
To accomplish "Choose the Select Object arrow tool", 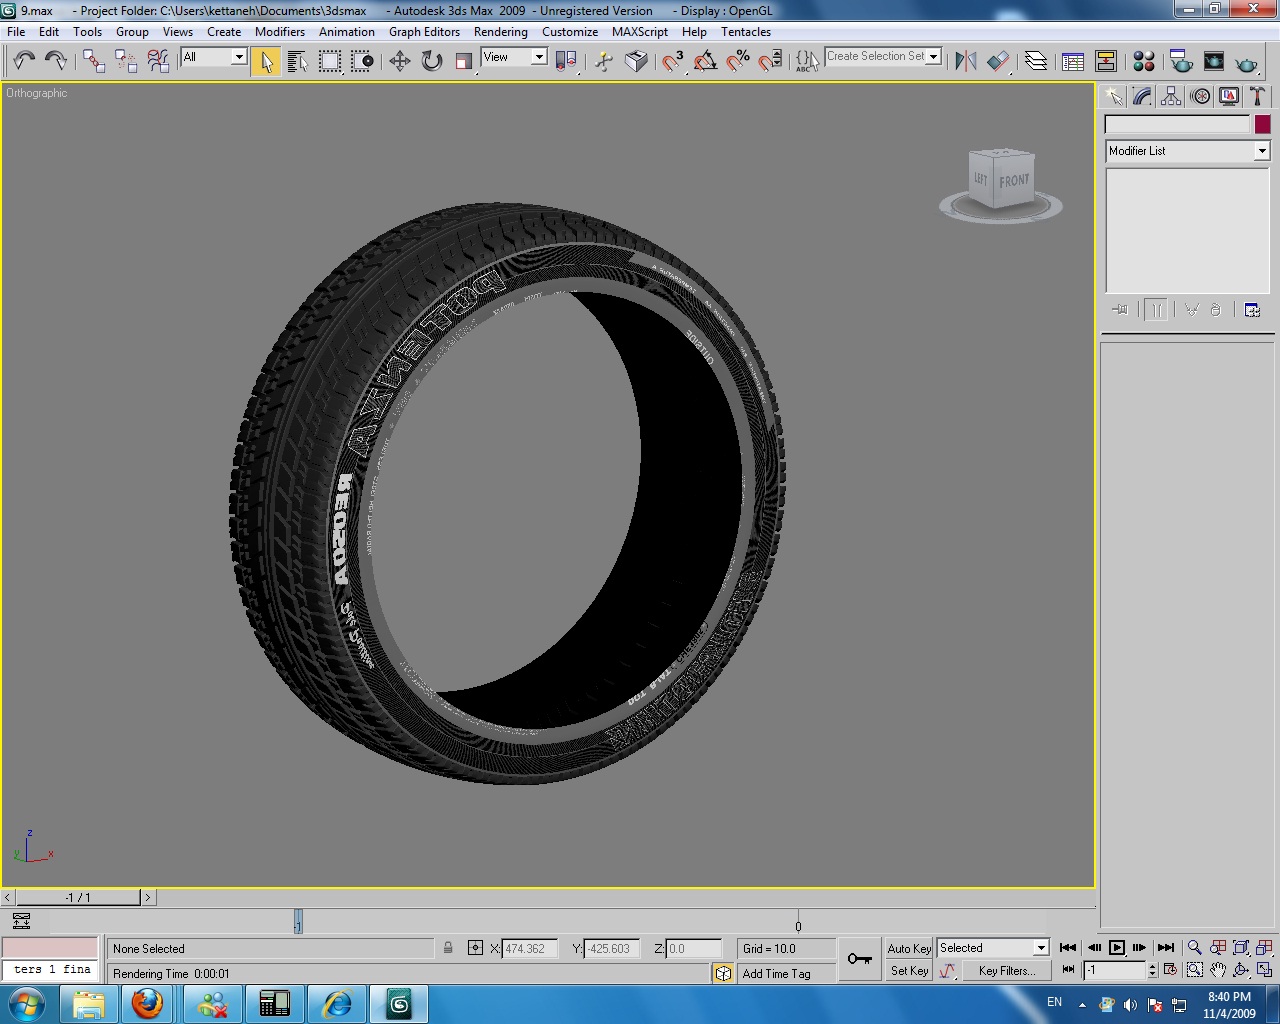I will [x=266, y=61].
